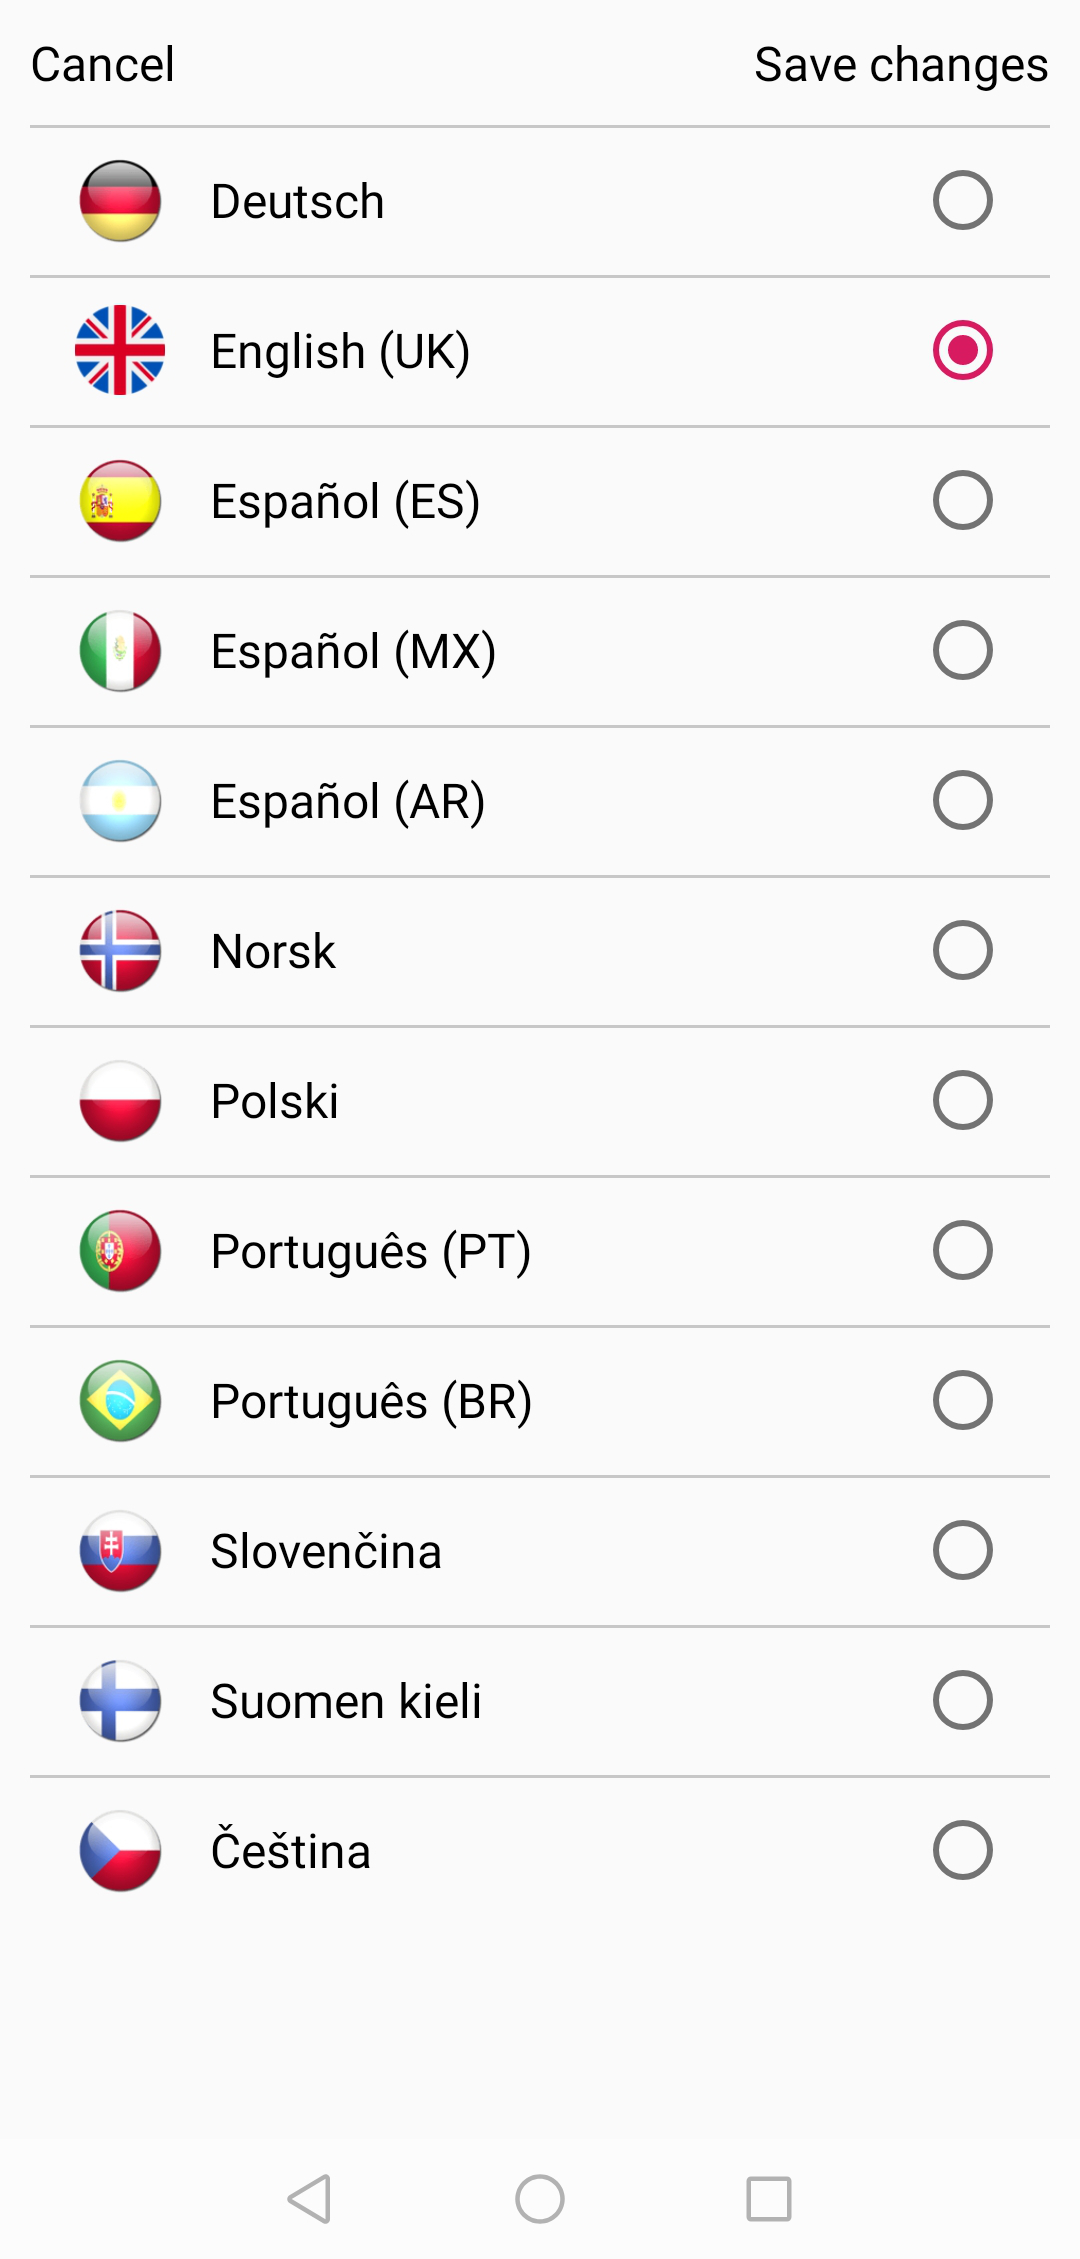The image size is (1080, 2259).
Task: Tap the Português (BR) language label
Action: coord(371,1401)
